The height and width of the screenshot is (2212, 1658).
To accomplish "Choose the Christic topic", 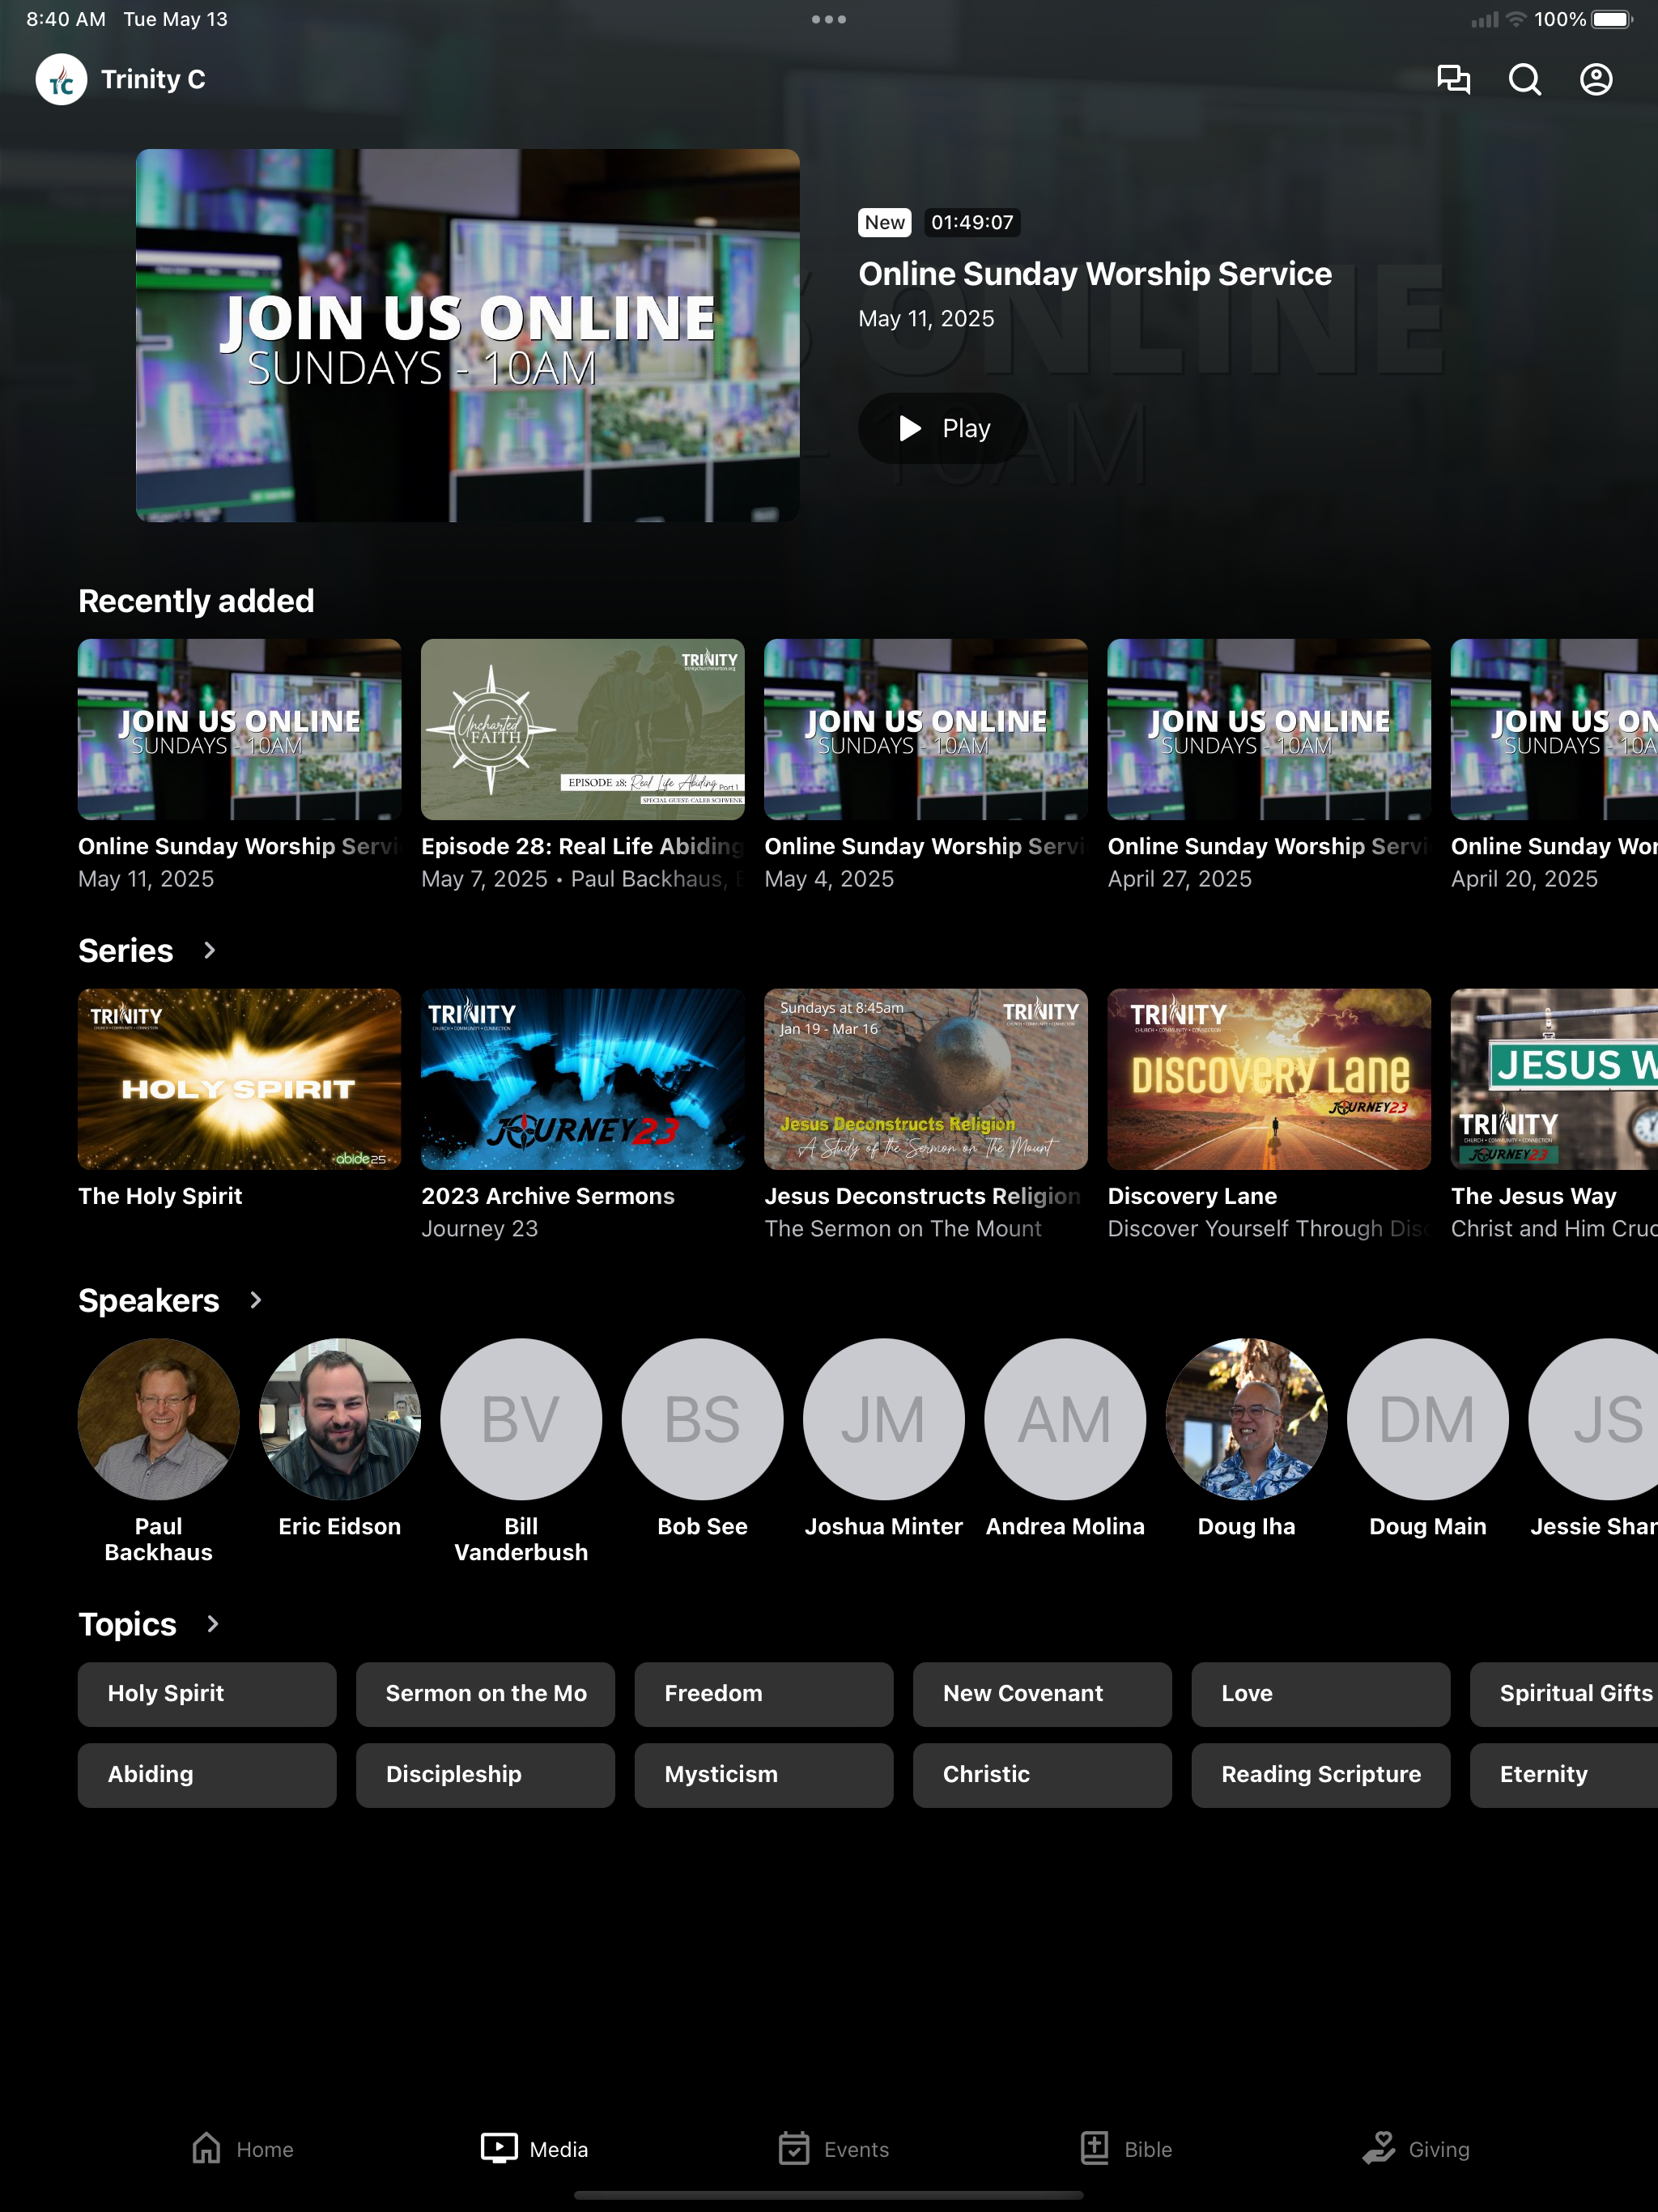I will coord(1042,1775).
